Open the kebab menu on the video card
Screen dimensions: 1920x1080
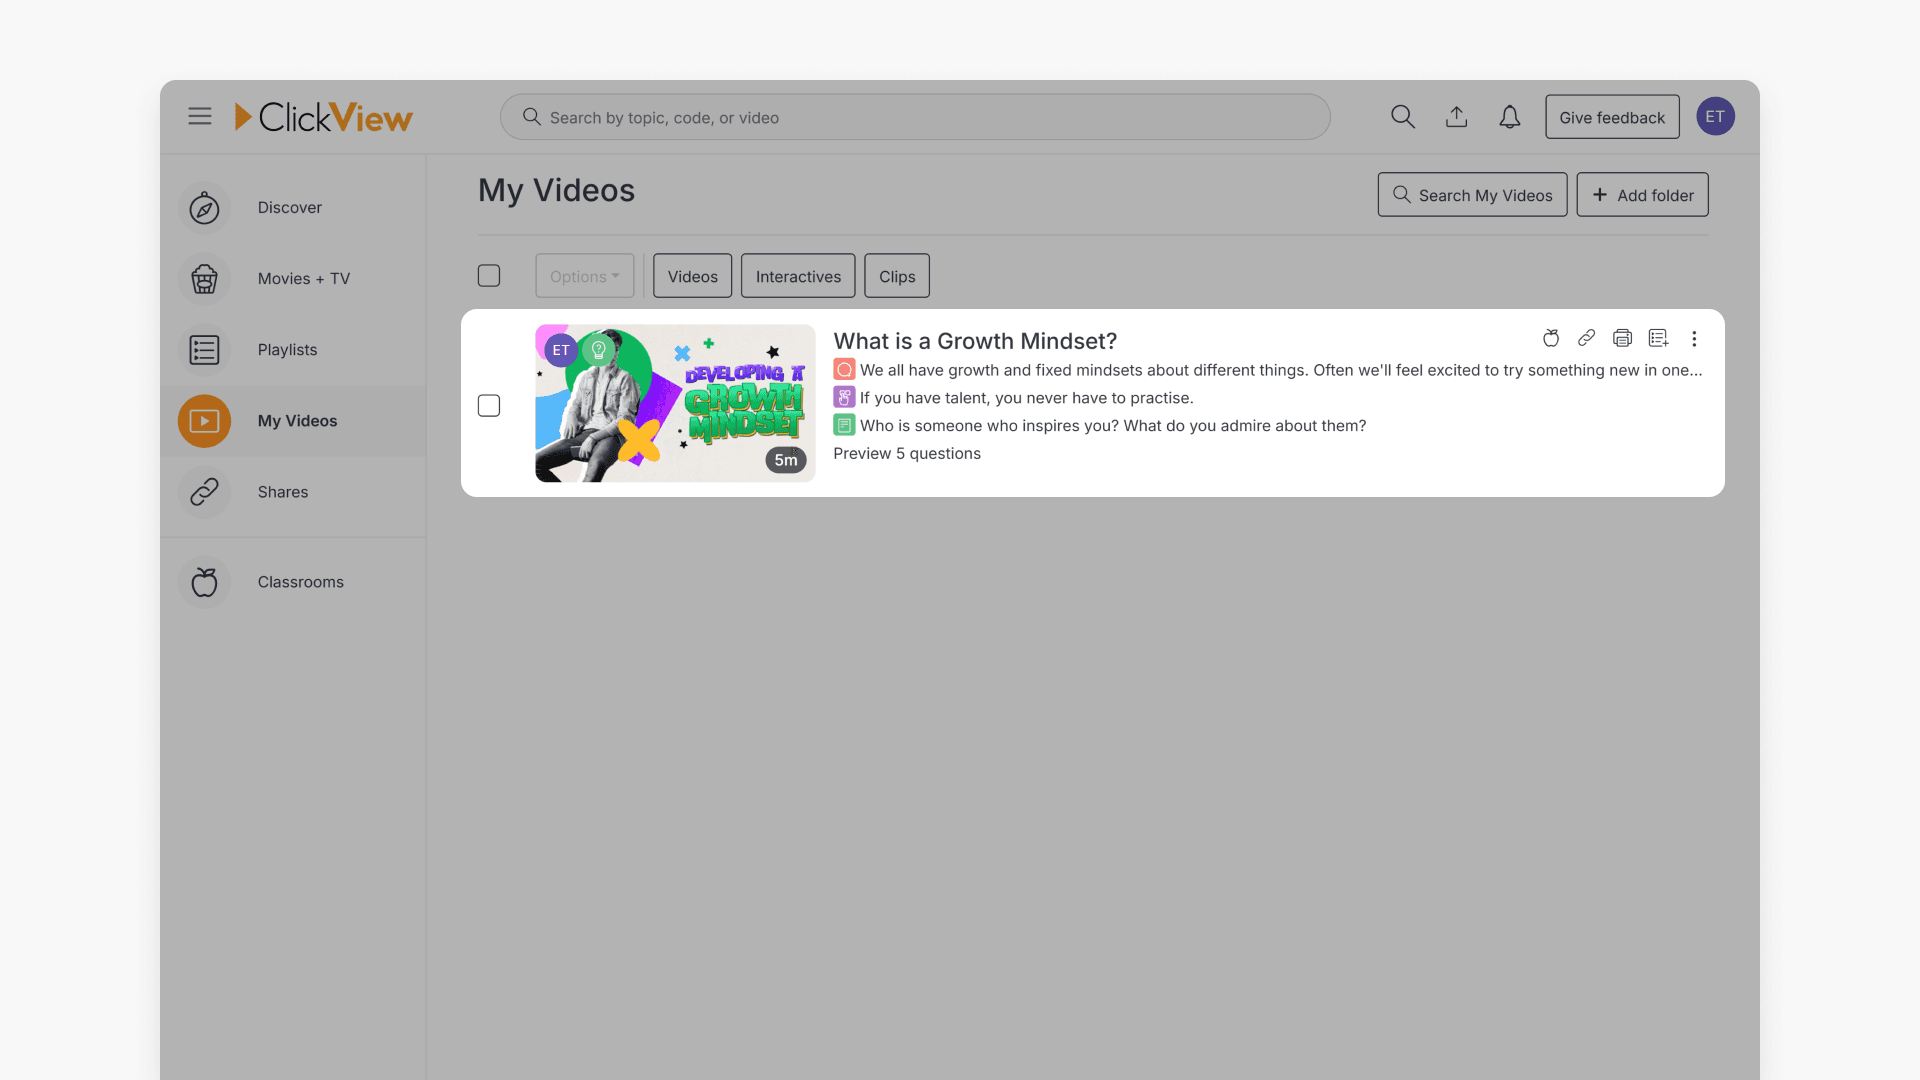(x=1694, y=338)
